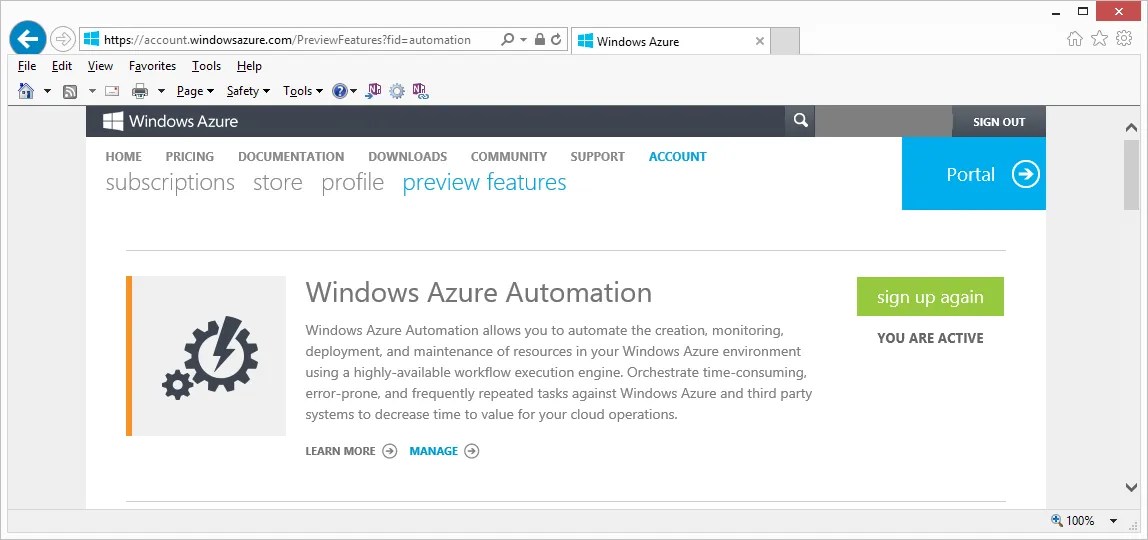The width and height of the screenshot is (1148, 540).
Task: Expand the Help icon dropdown arrow
Action: pos(354,91)
